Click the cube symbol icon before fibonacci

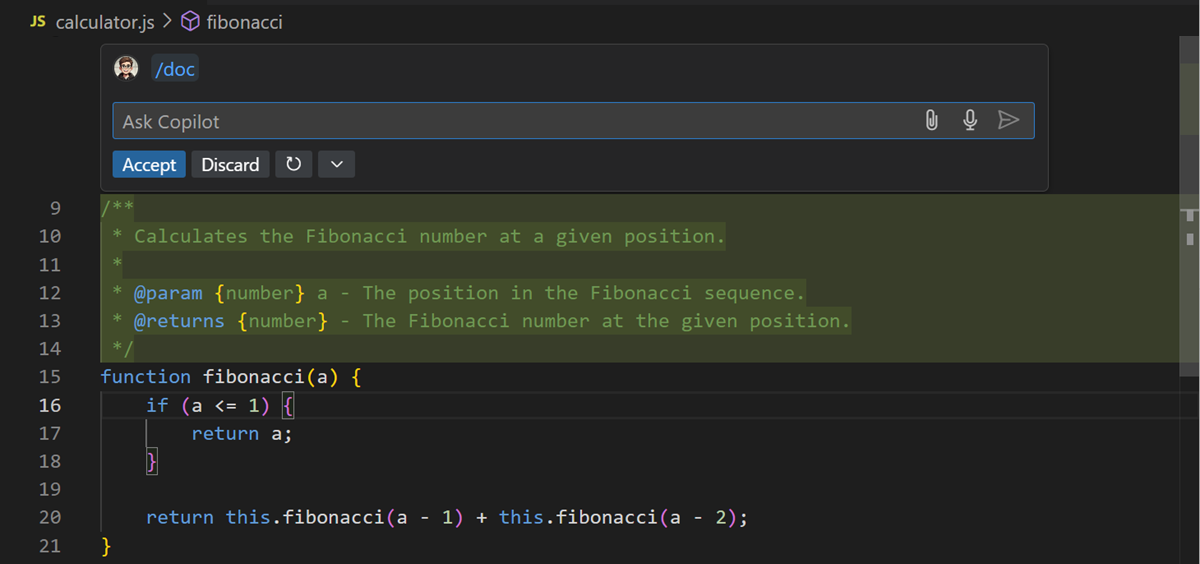[190, 21]
